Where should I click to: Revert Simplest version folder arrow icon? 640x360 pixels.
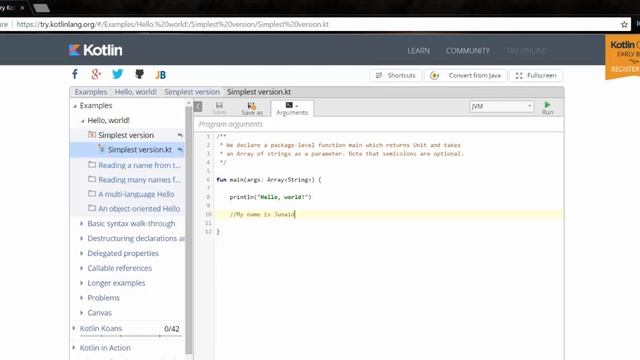click(180, 135)
